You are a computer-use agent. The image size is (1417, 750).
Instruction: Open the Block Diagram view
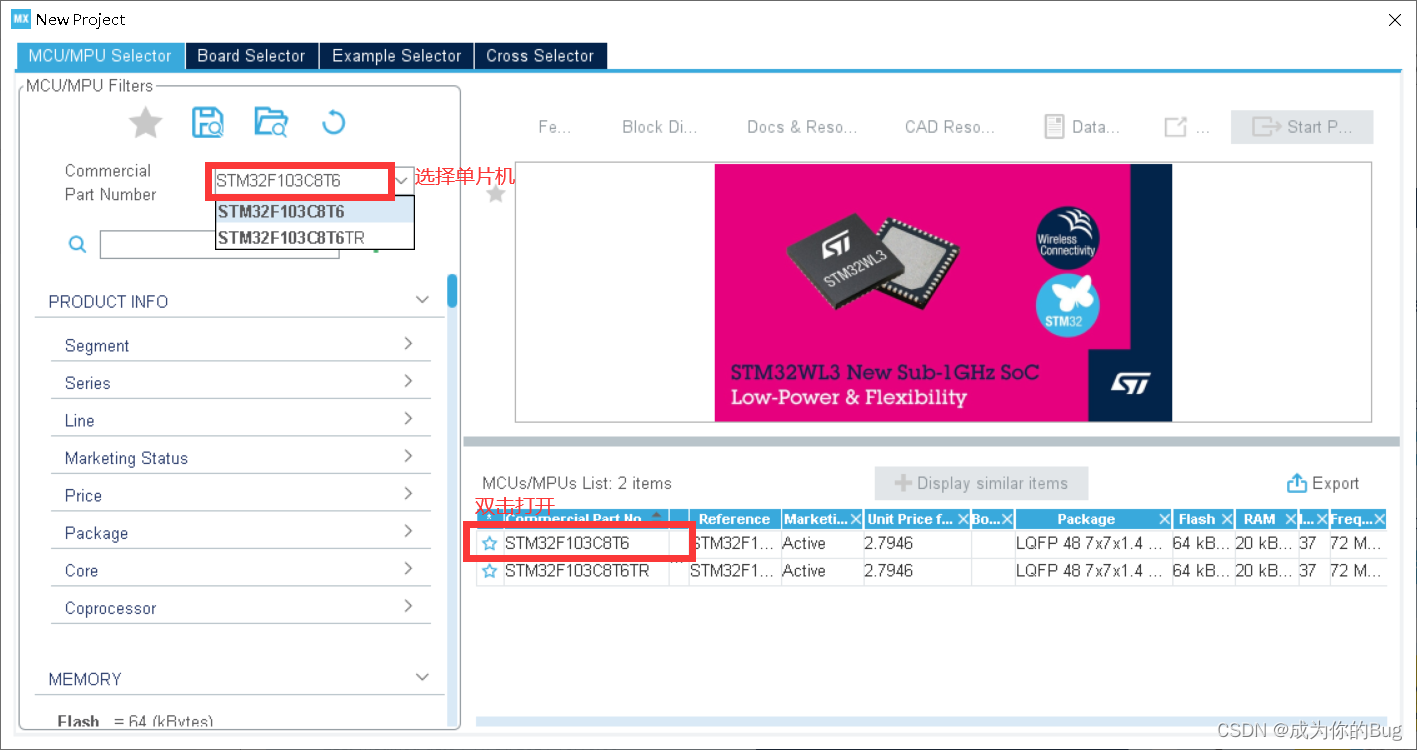(659, 127)
